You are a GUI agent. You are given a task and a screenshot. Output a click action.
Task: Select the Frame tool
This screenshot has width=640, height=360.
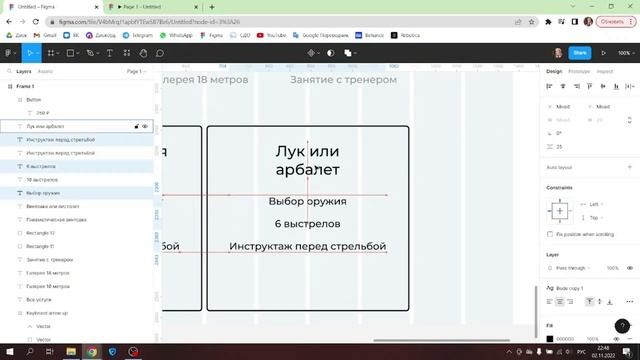pyautogui.click(x=51, y=53)
